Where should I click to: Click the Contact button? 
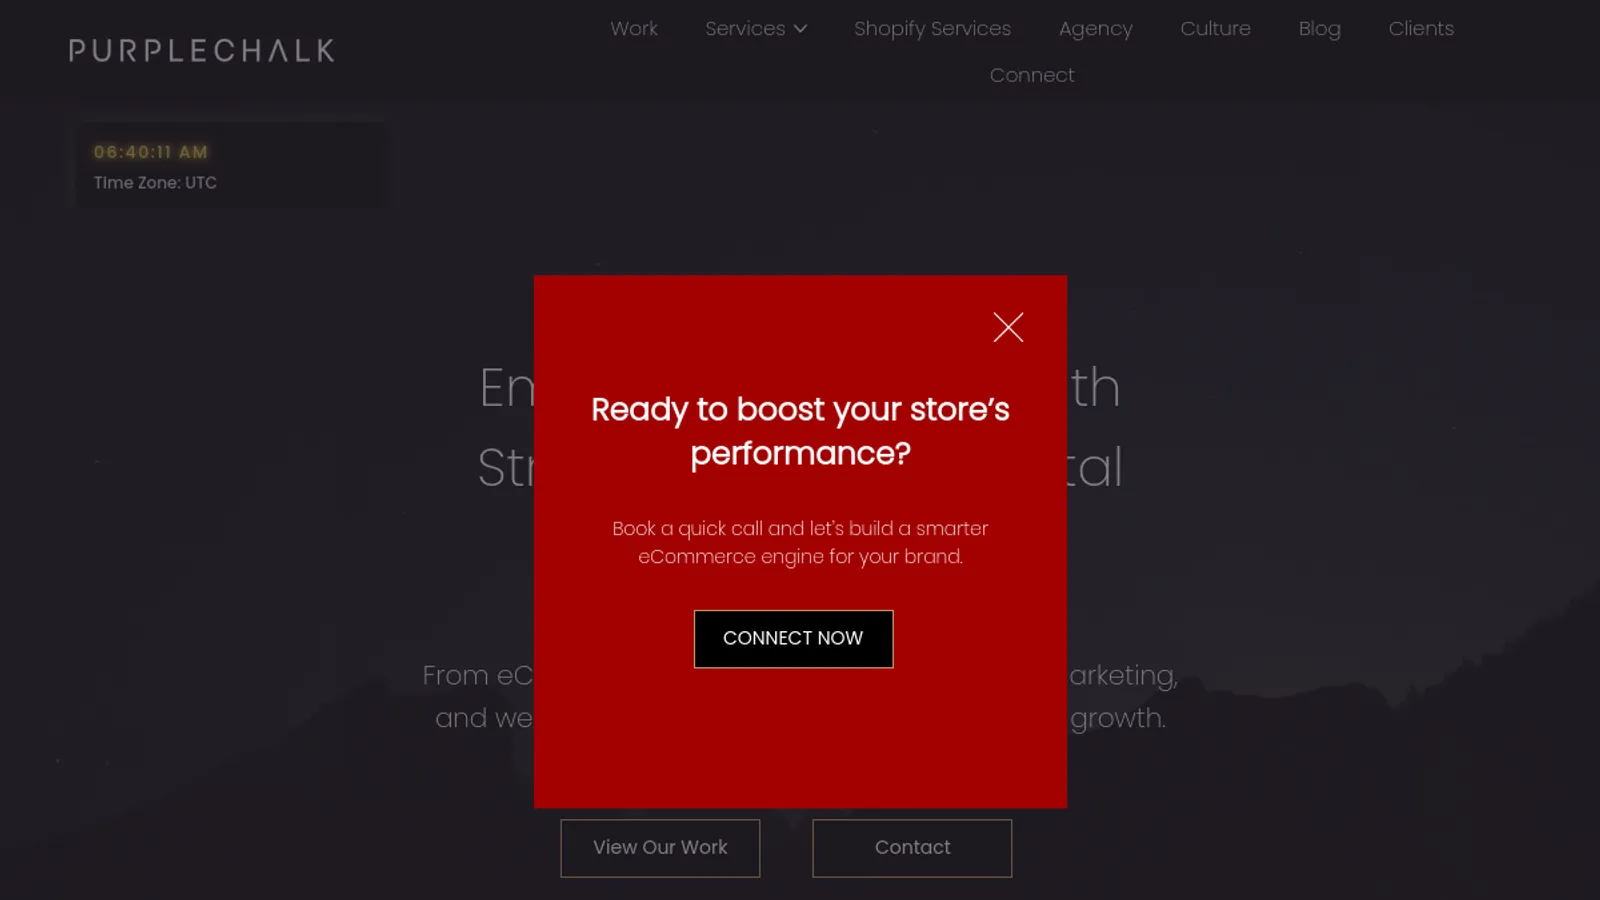pyautogui.click(x=912, y=848)
